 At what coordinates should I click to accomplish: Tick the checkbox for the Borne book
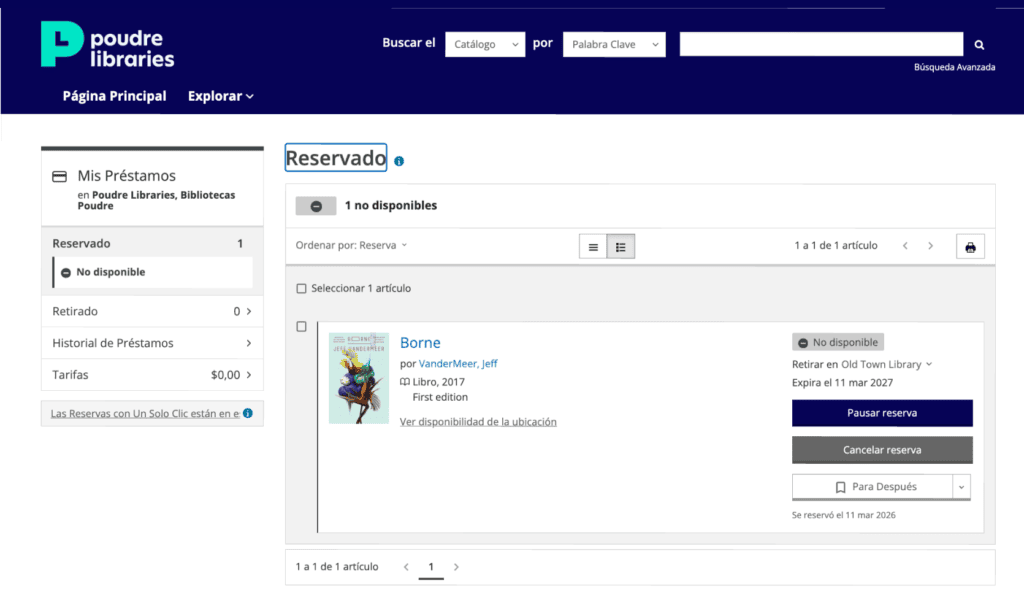click(302, 327)
